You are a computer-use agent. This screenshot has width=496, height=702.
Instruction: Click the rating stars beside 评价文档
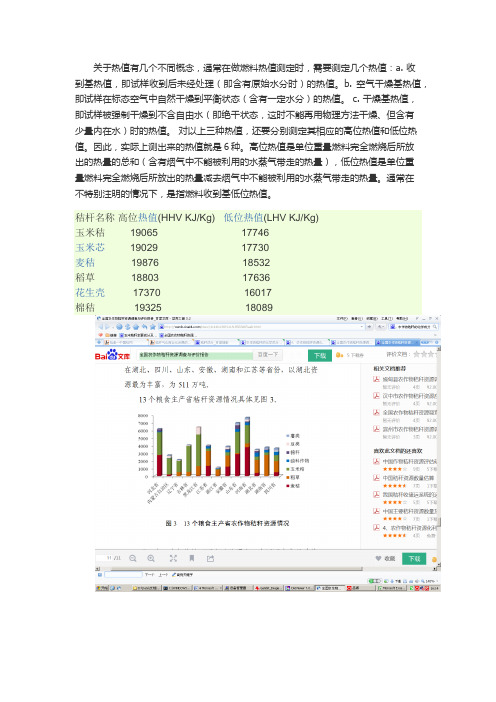423,354
